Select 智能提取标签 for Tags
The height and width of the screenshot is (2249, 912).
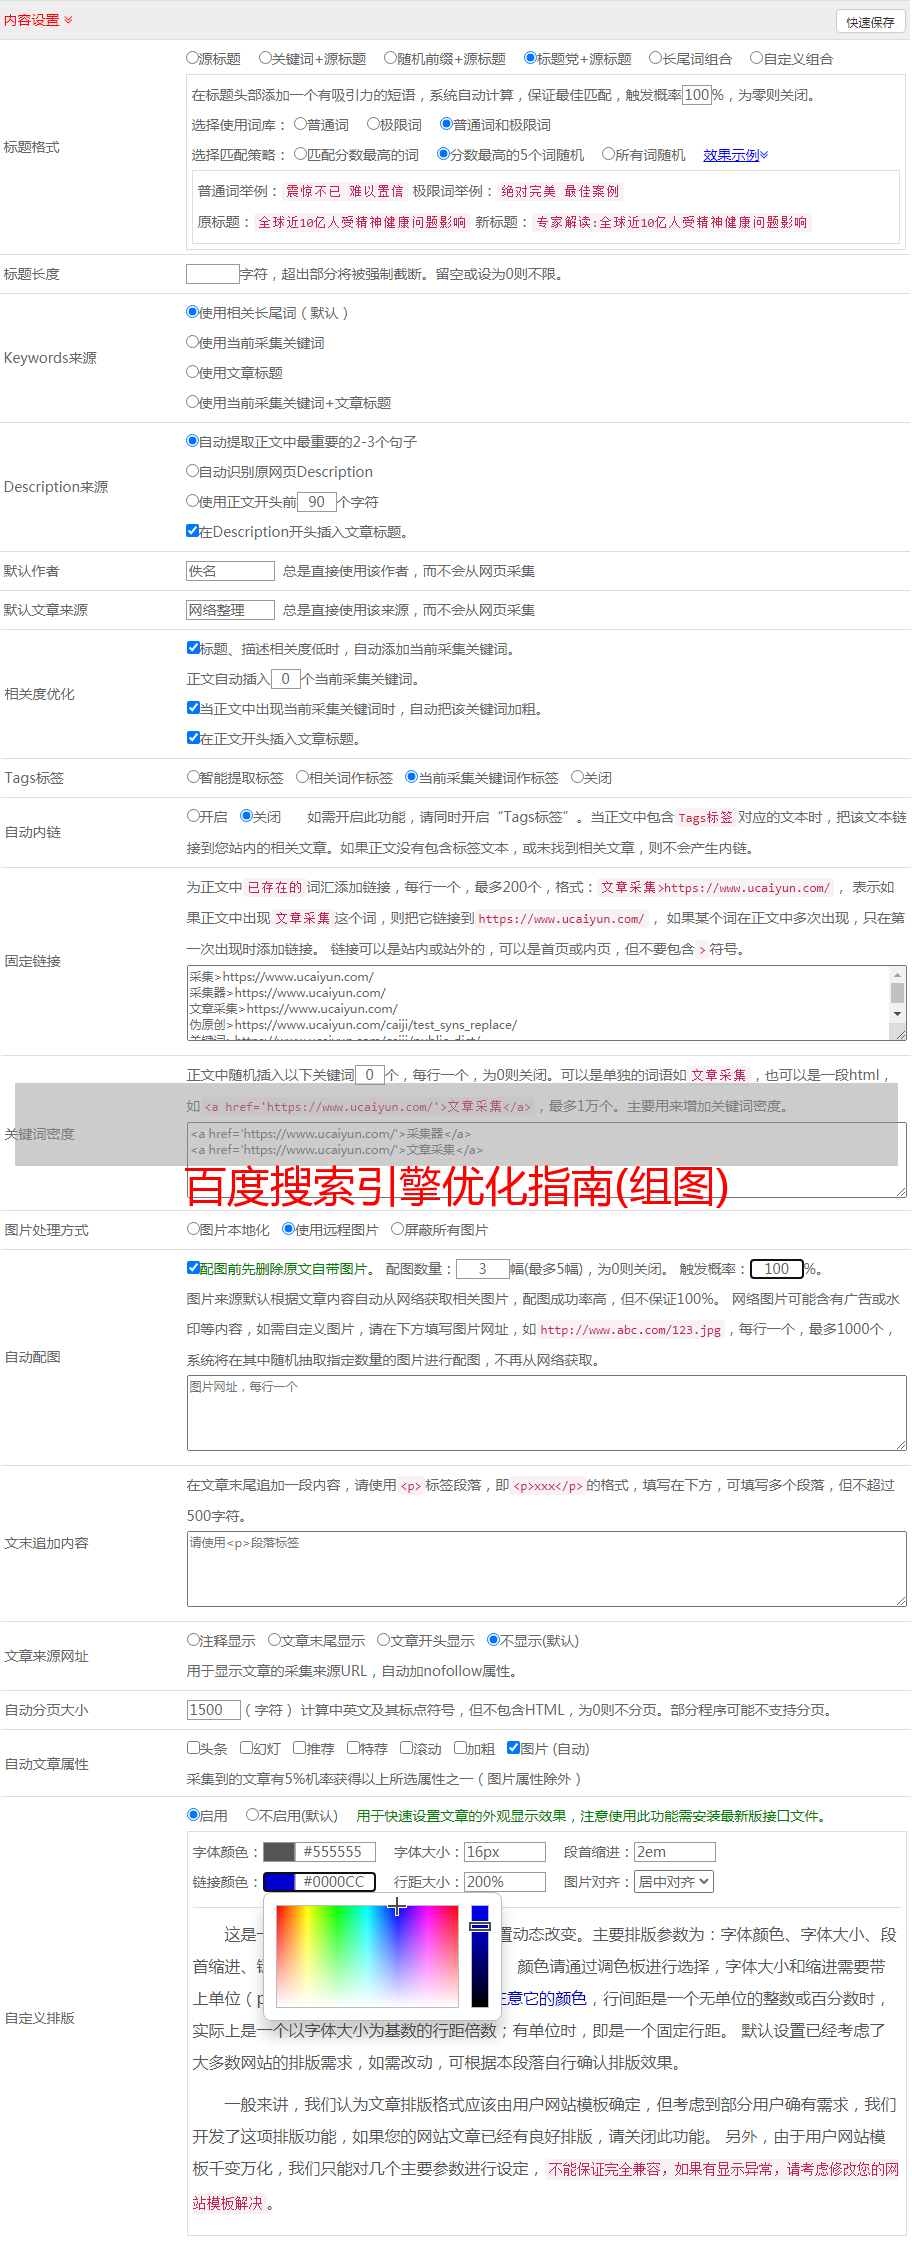click(193, 777)
